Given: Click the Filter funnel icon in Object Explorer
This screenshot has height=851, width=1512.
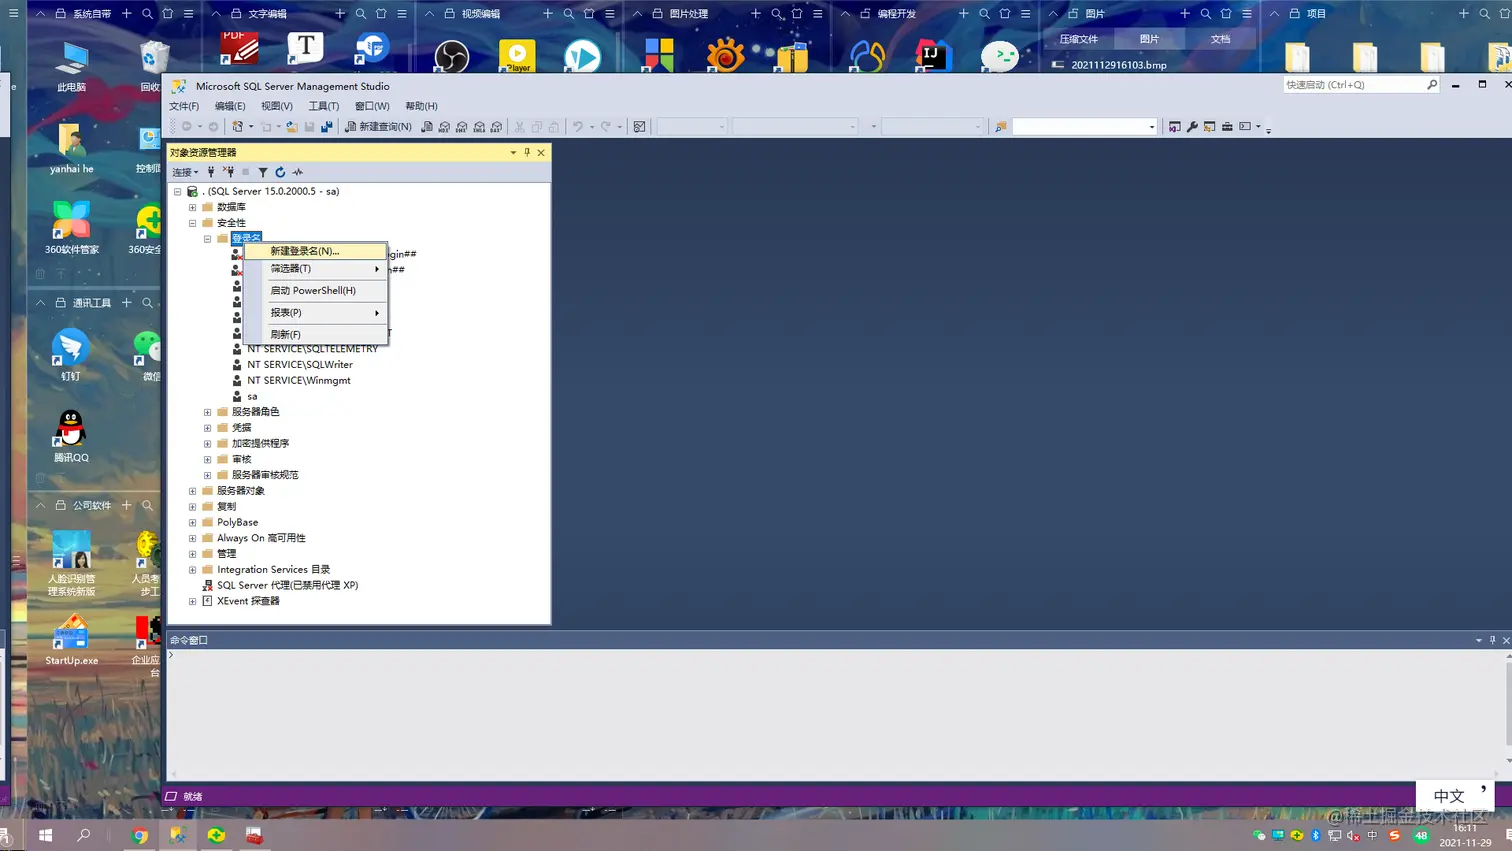Looking at the screenshot, I should (x=263, y=172).
